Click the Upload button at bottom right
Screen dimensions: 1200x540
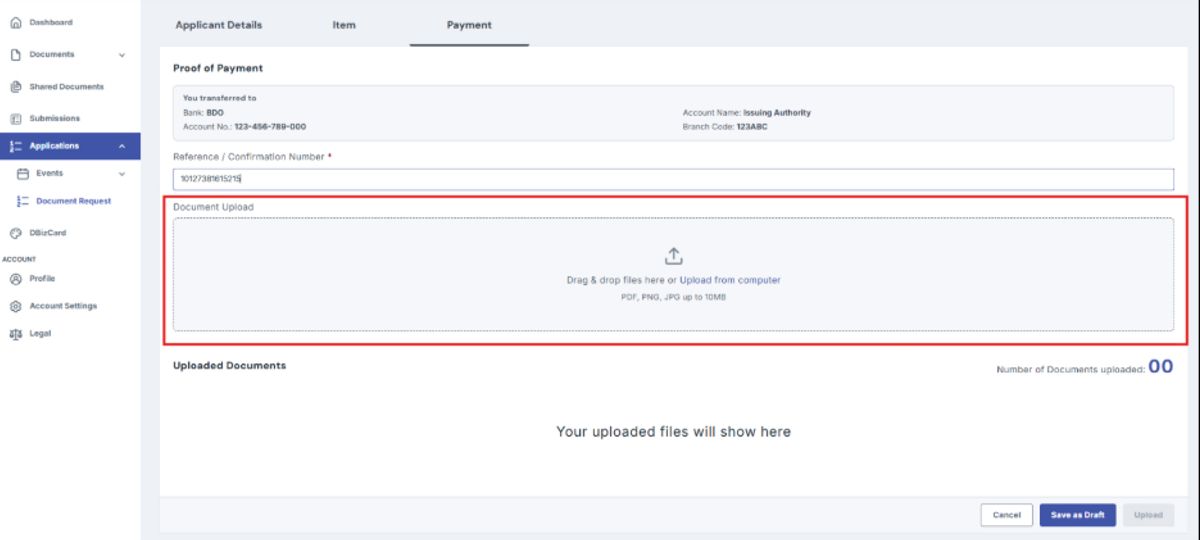tap(1148, 515)
